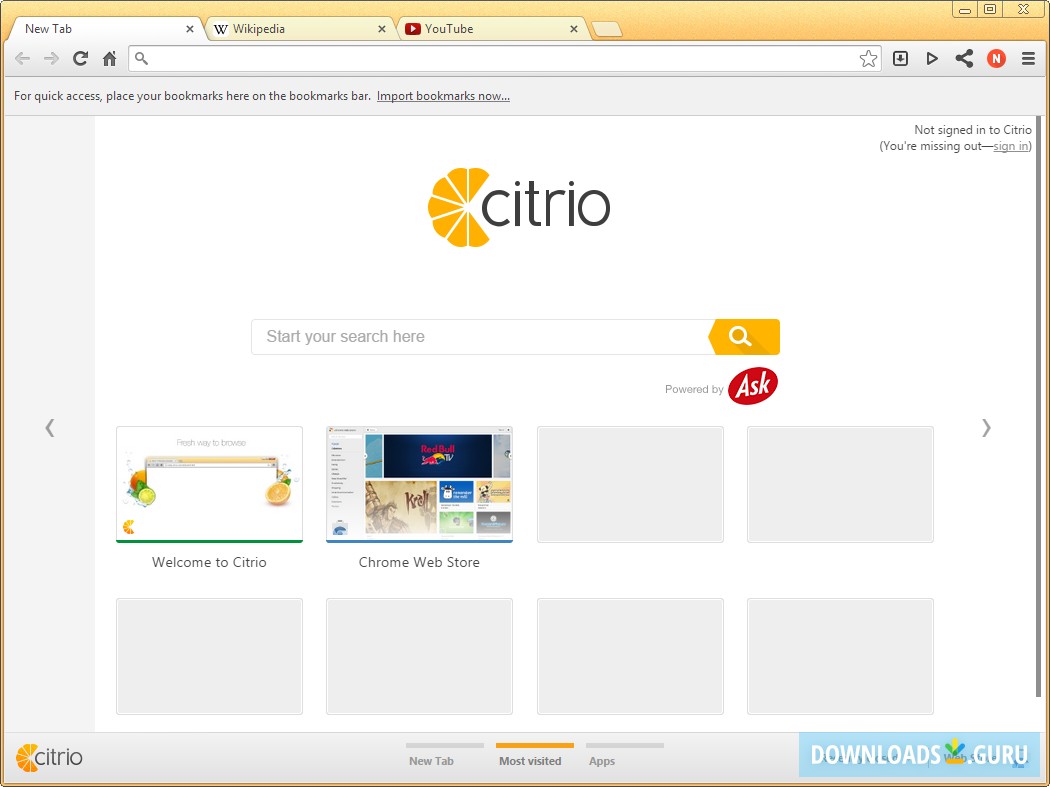
Task: Click the red notifications N icon
Action: tap(996, 59)
